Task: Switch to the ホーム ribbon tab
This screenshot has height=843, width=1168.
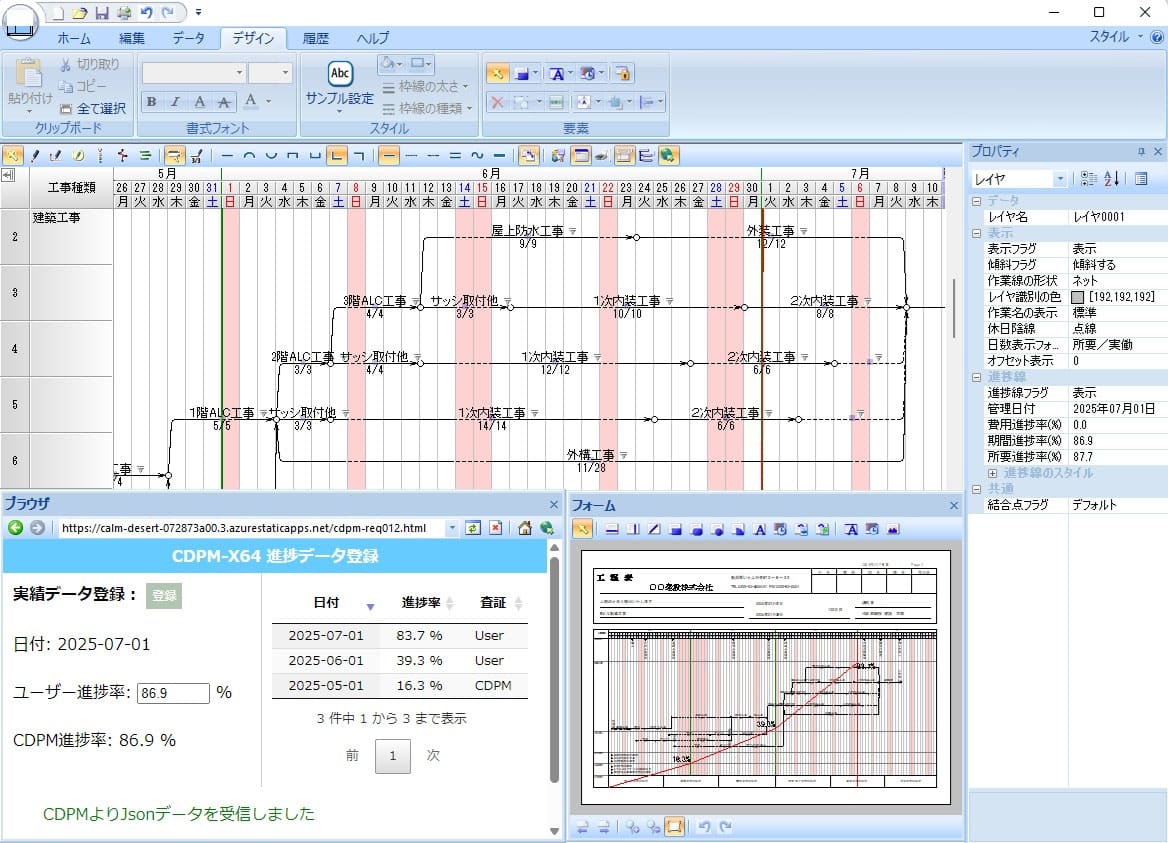Action: [74, 38]
